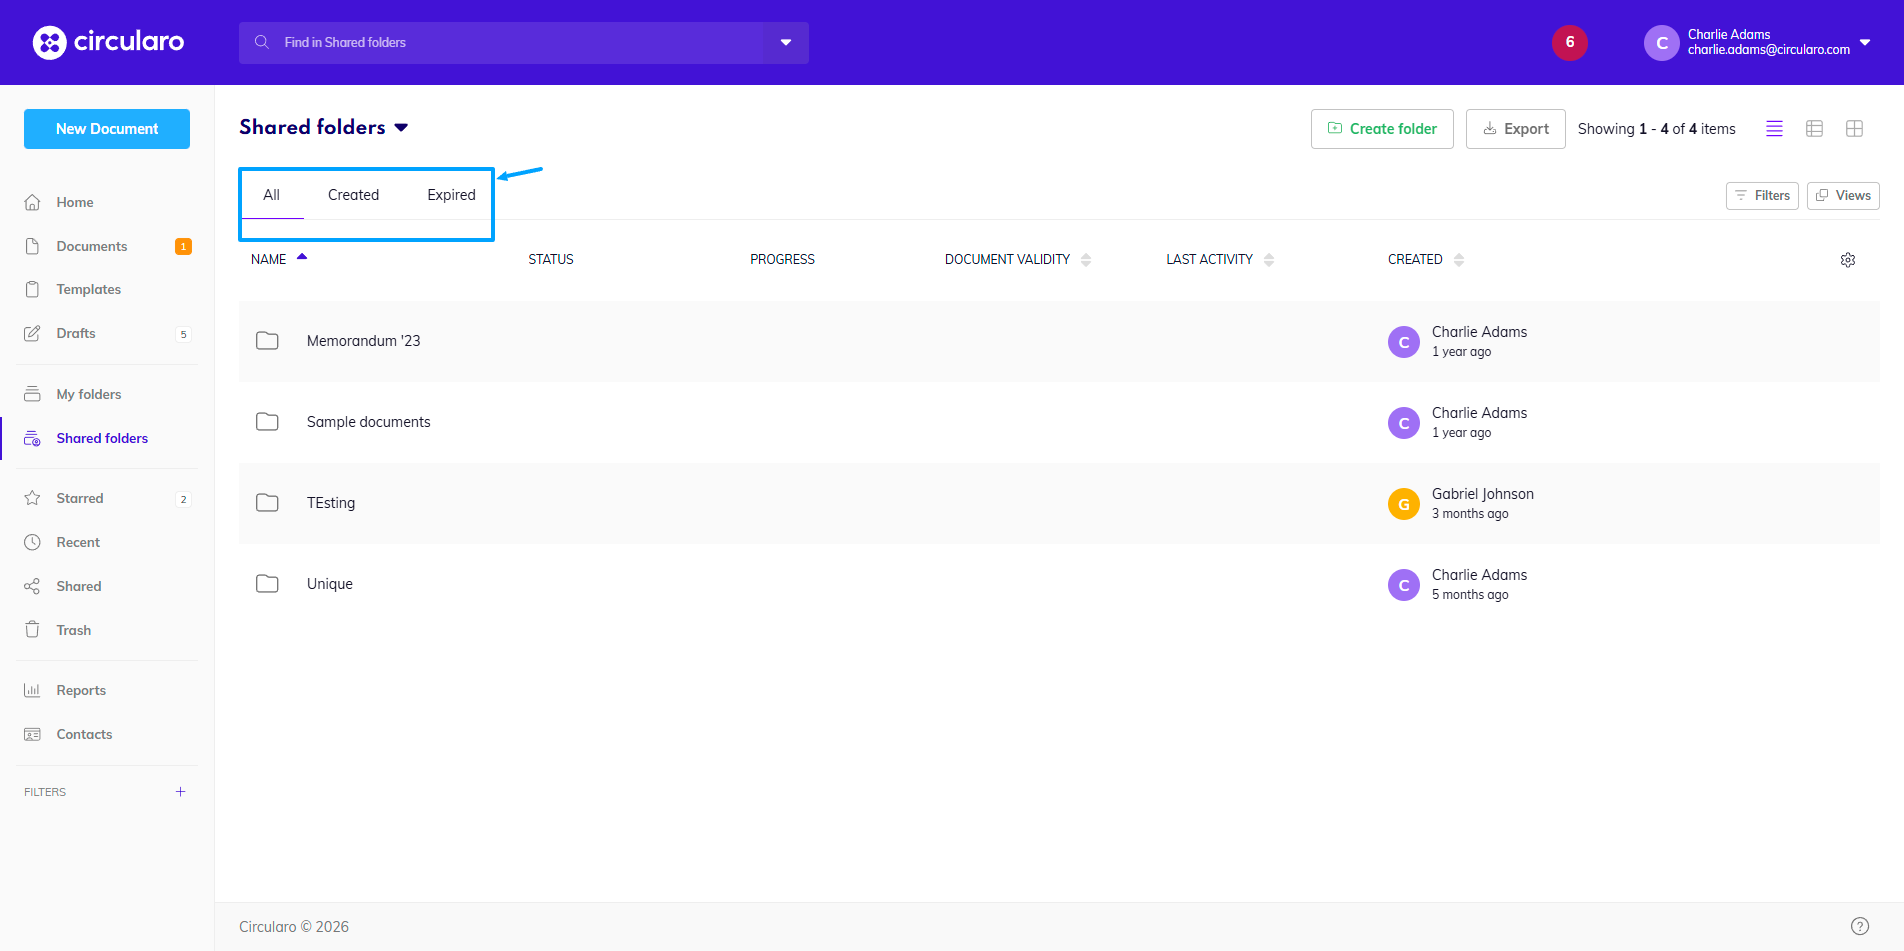The height and width of the screenshot is (951, 1904).
Task: Expand the Shared folders title dropdown
Action: pos(401,128)
